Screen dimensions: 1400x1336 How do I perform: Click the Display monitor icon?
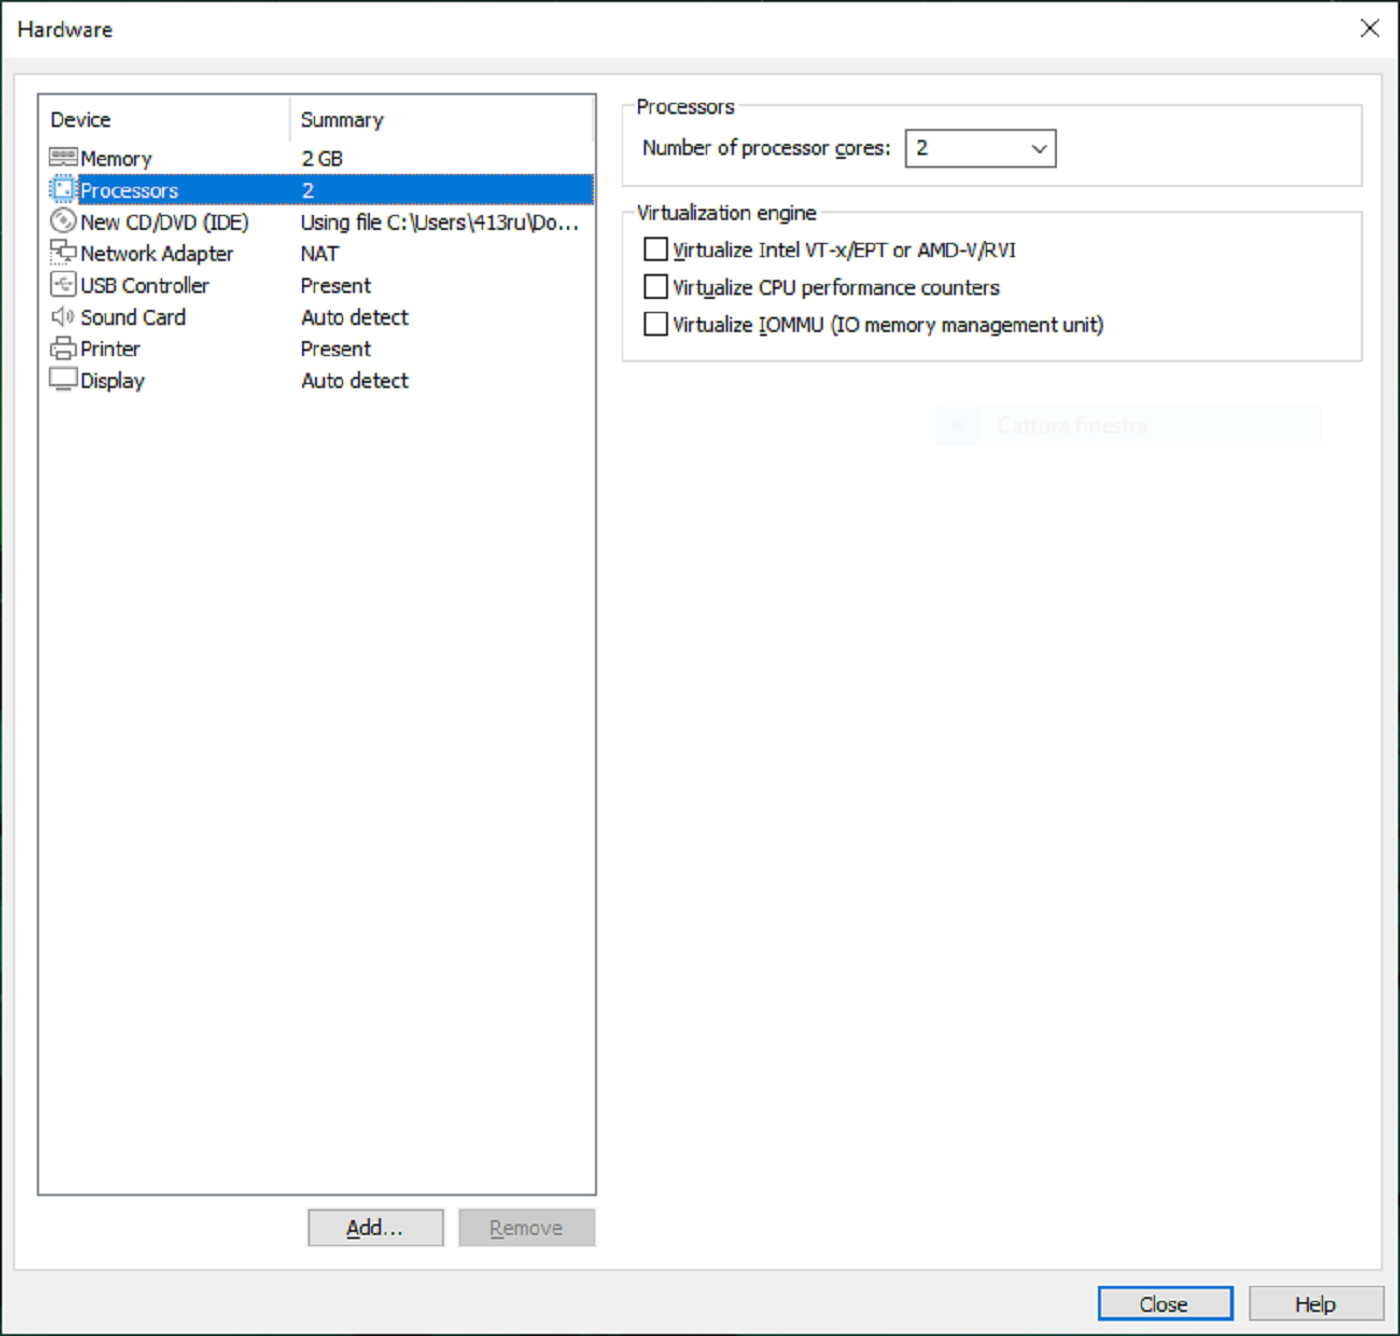pos(62,380)
